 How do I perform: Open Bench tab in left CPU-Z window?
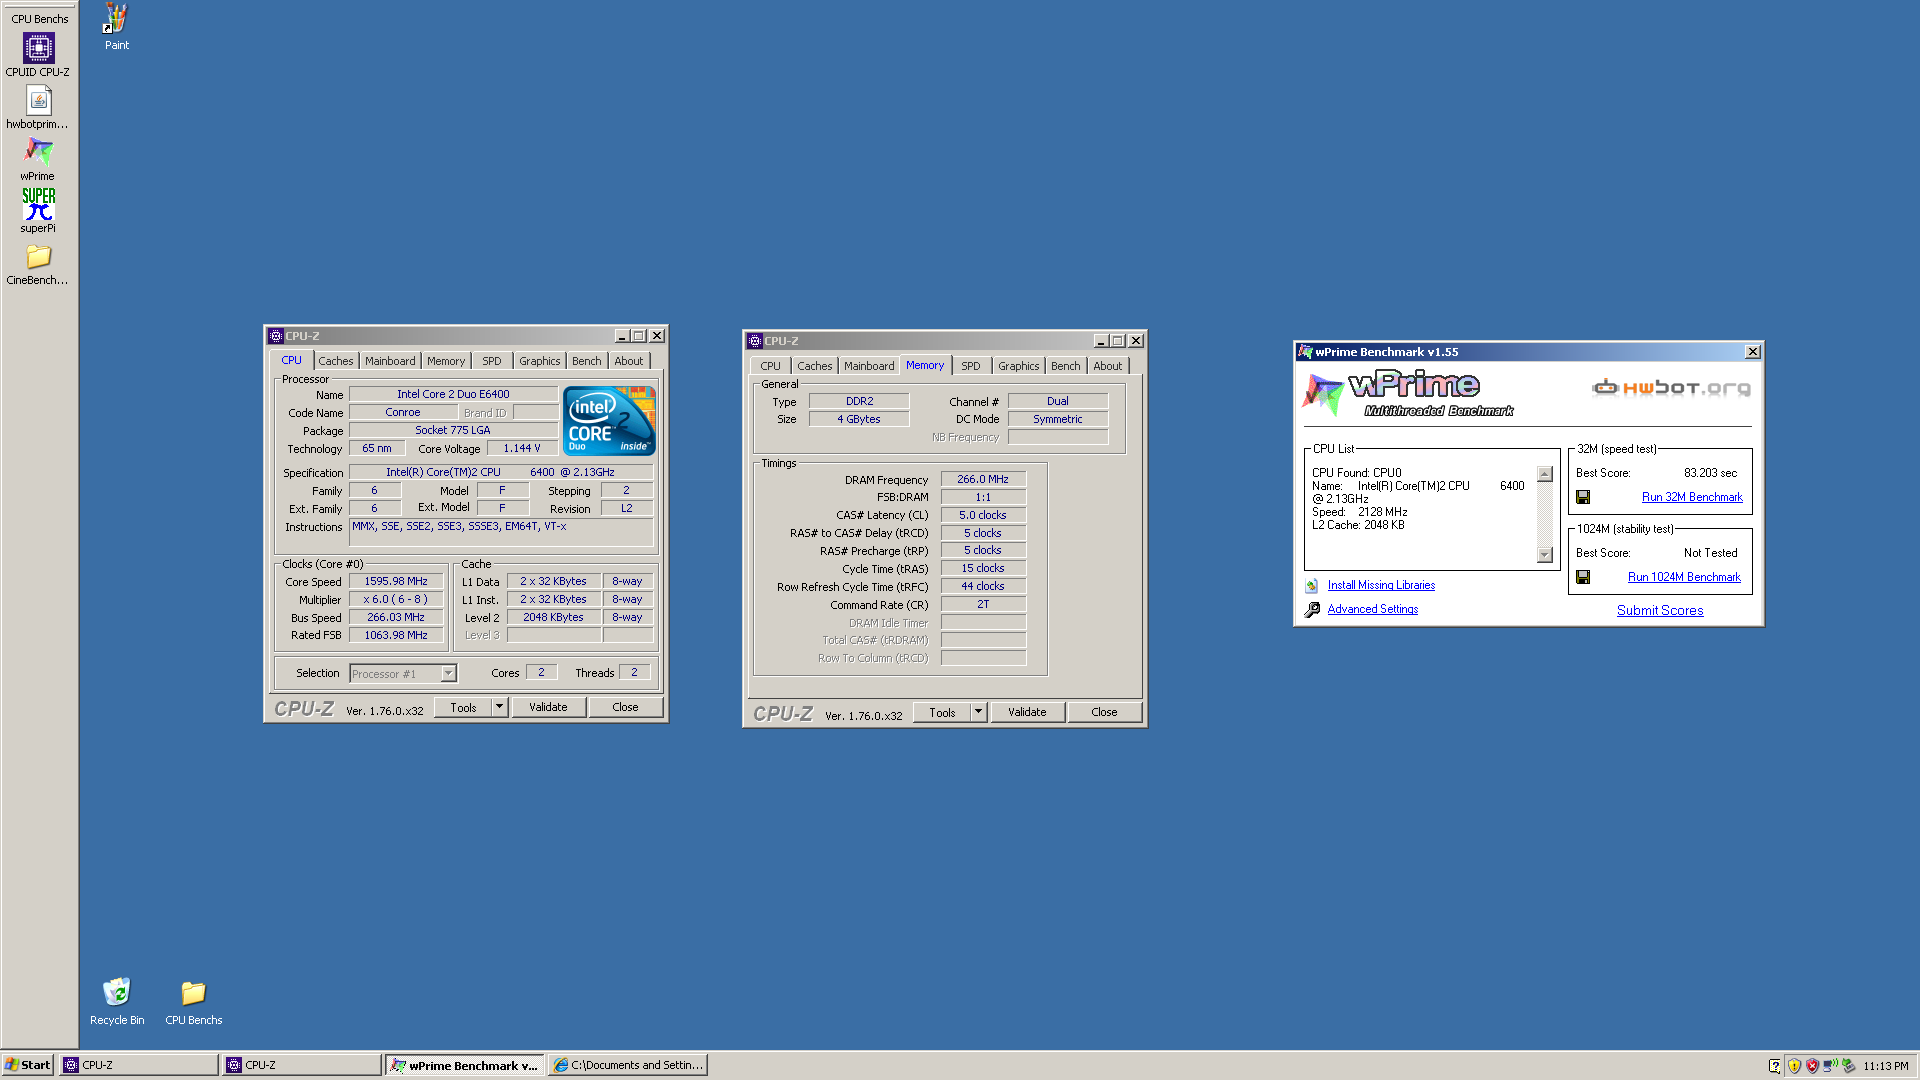coord(587,361)
